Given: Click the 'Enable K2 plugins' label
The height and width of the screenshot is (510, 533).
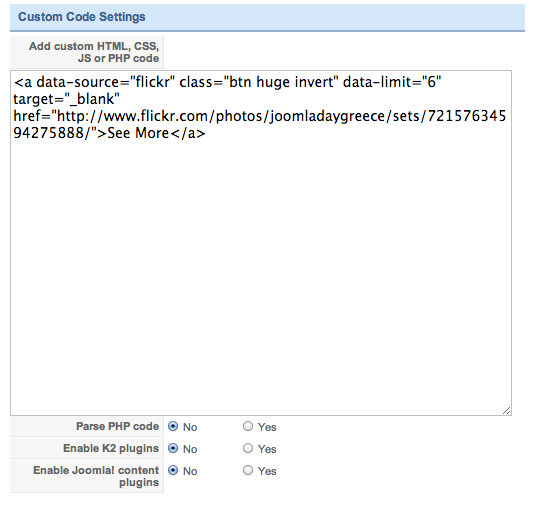Looking at the screenshot, I should [111, 448].
